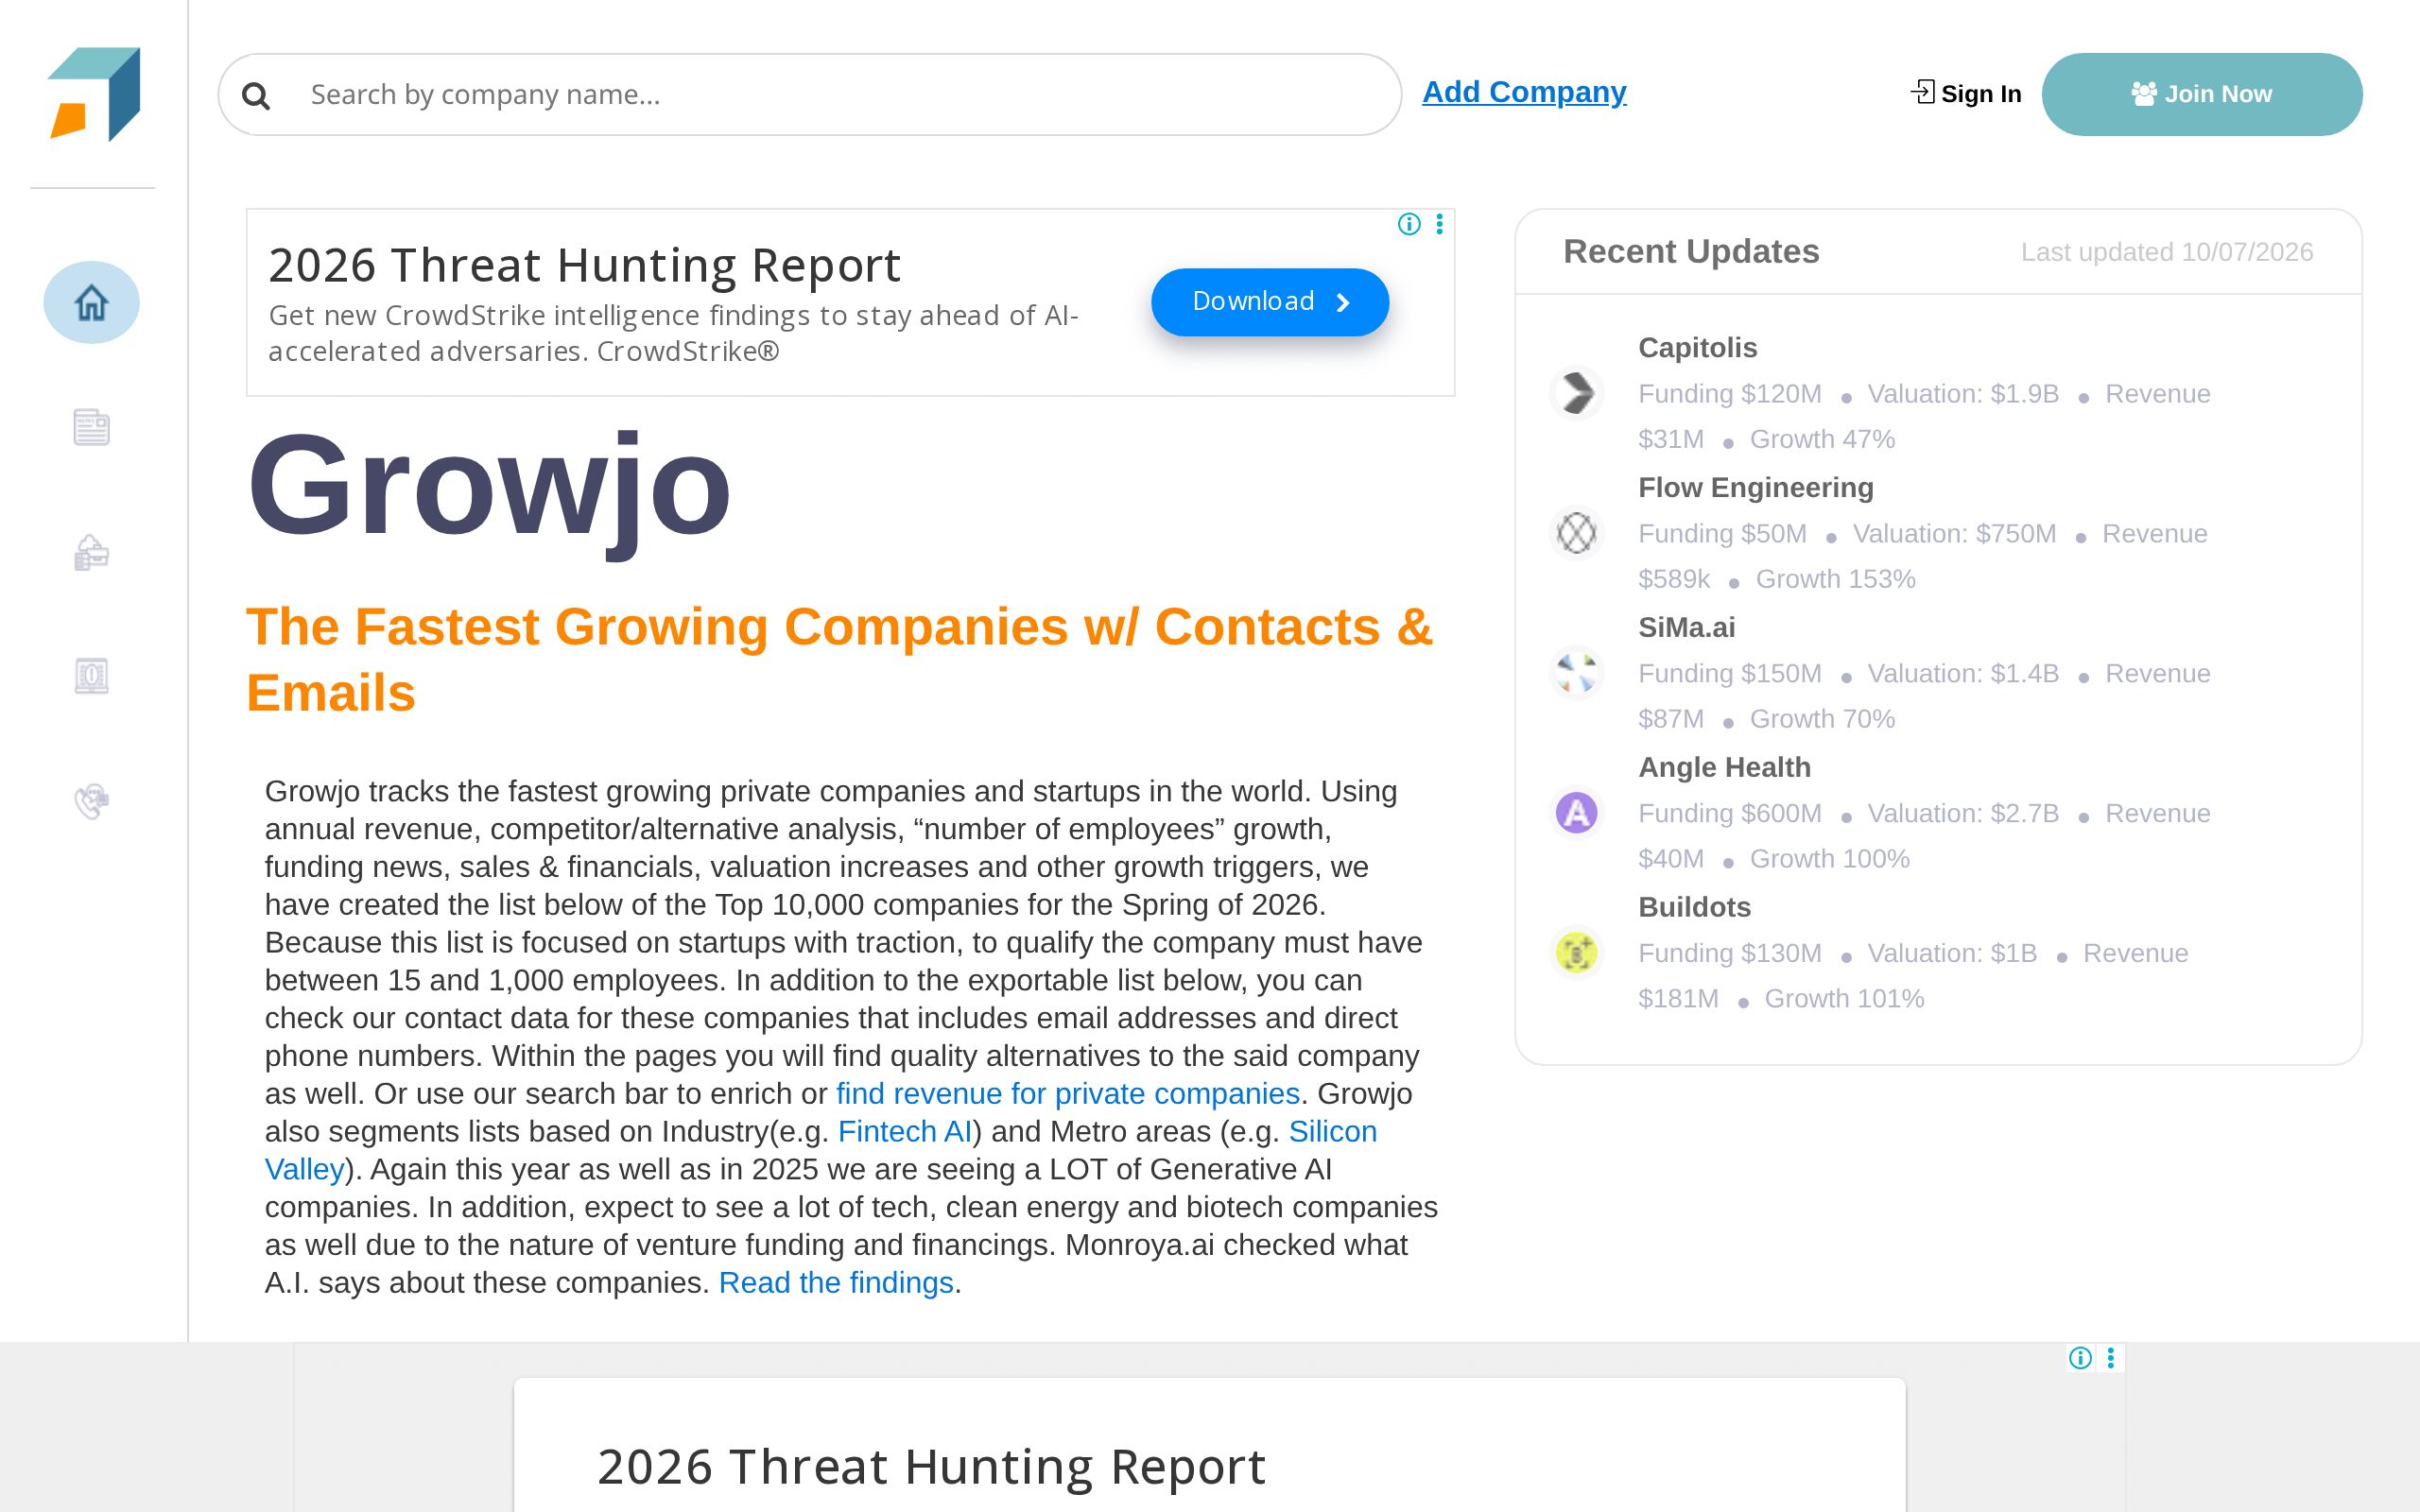Open the news page sidebar icon
This screenshot has width=2420, height=1512.
click(91, 427)
